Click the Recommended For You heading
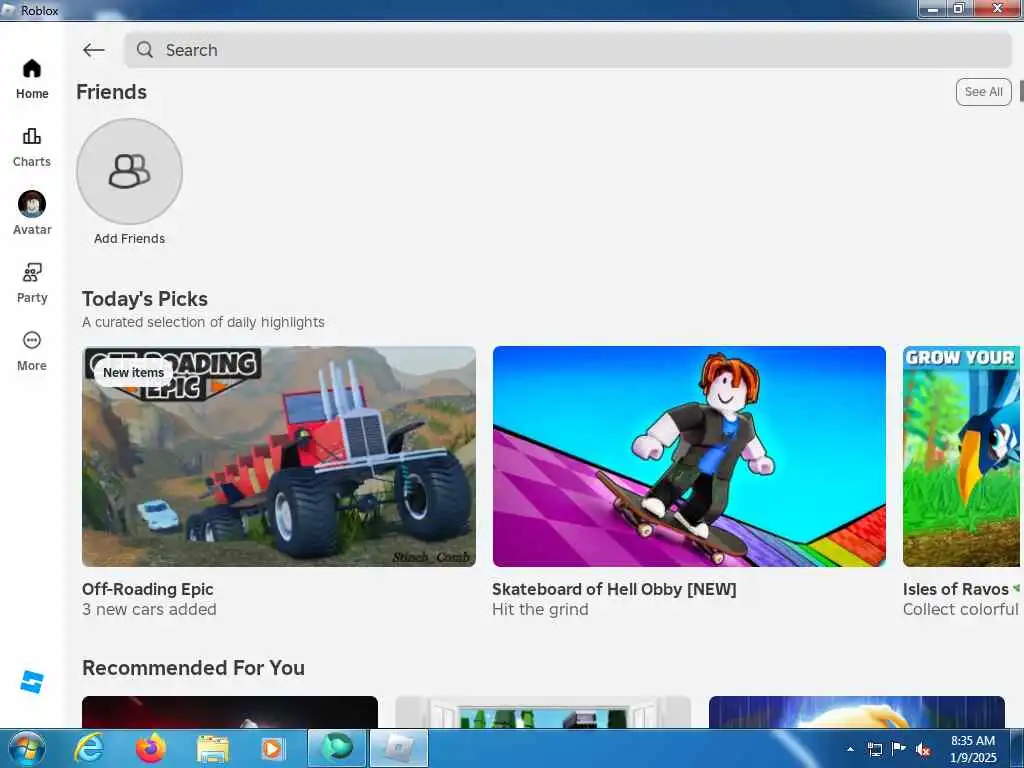The image size is (1024, 768). click(x=193, y=667)
